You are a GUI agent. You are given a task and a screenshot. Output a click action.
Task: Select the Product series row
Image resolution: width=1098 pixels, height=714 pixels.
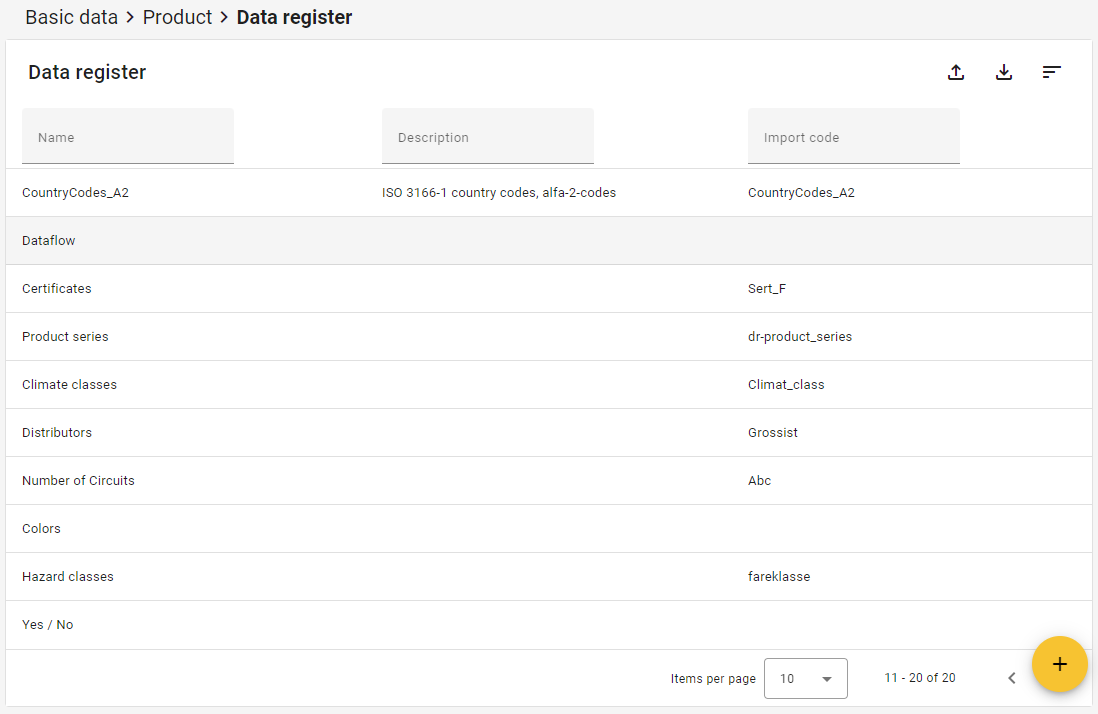click(66, 337)
